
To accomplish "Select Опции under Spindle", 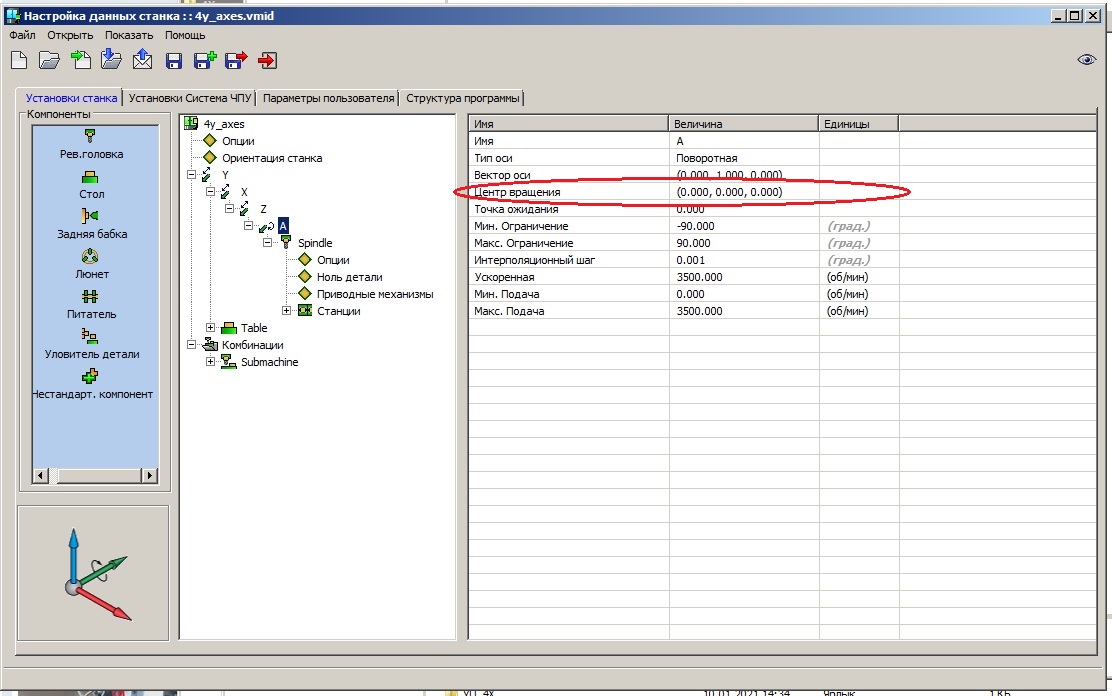I will click(x=333, y=260).
